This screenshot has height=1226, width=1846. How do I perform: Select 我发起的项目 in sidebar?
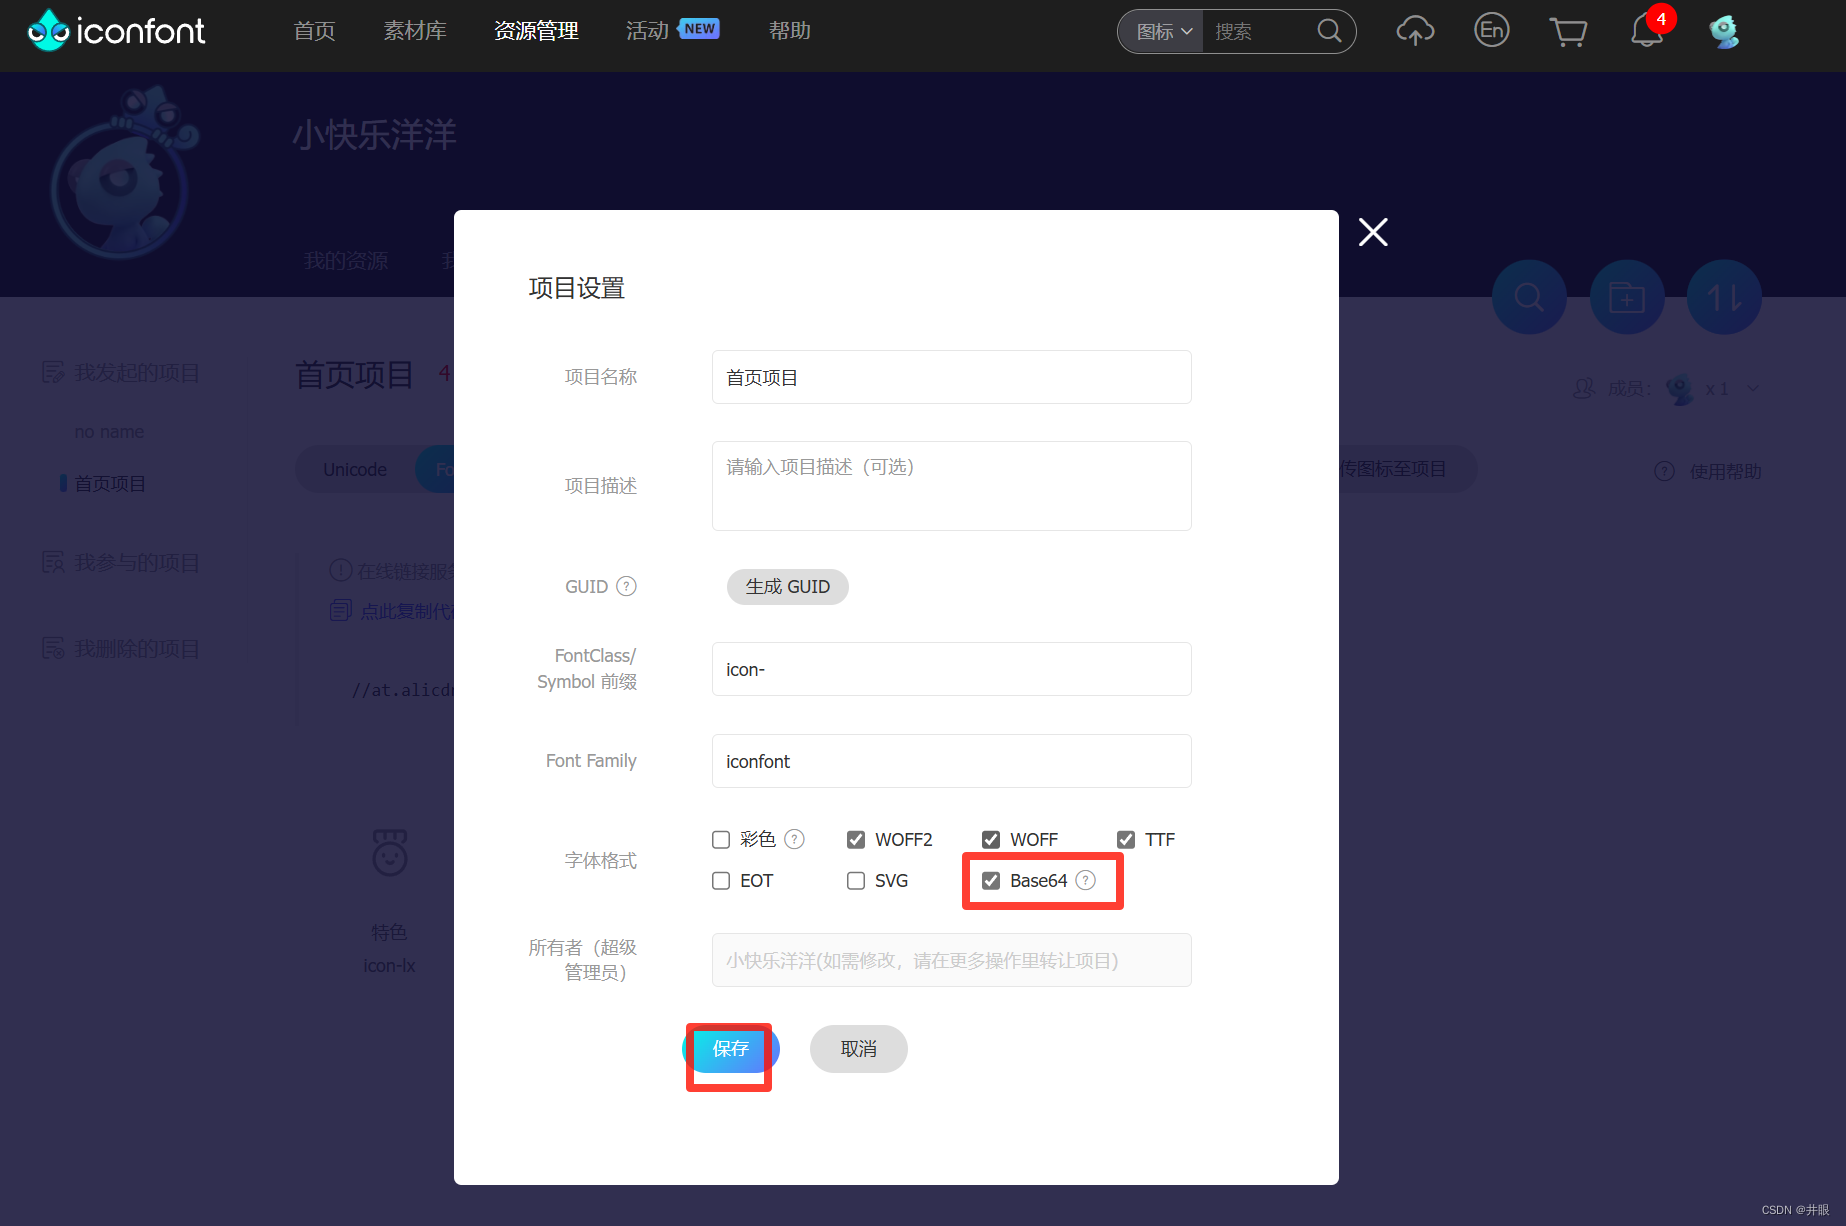click(137, 373)
